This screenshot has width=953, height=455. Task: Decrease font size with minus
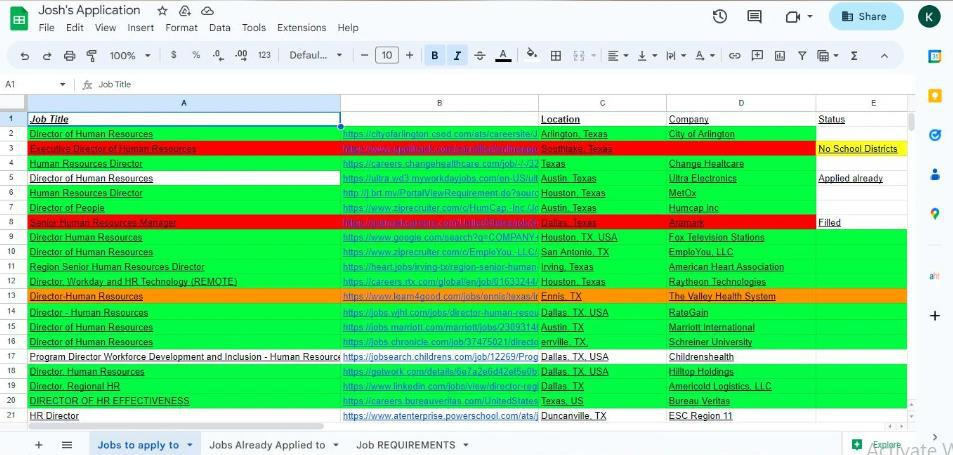364,56
